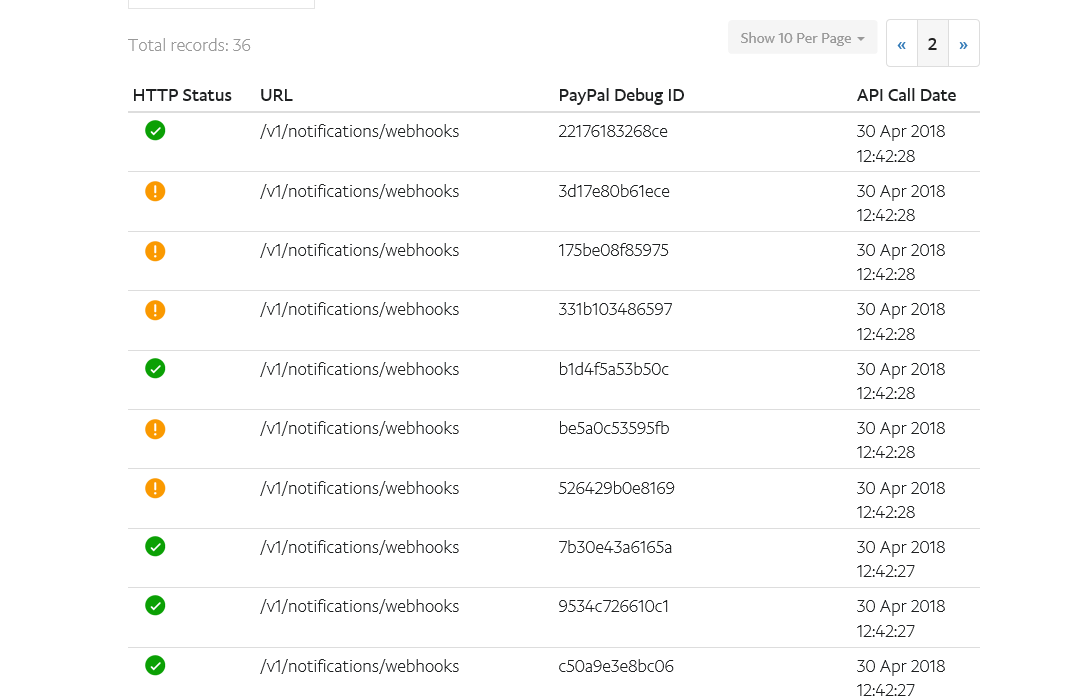Screen dimensions: 1068x696
Task: Click green success icon for debug ID 22176183268ce
Action: [x=155, y=130]
